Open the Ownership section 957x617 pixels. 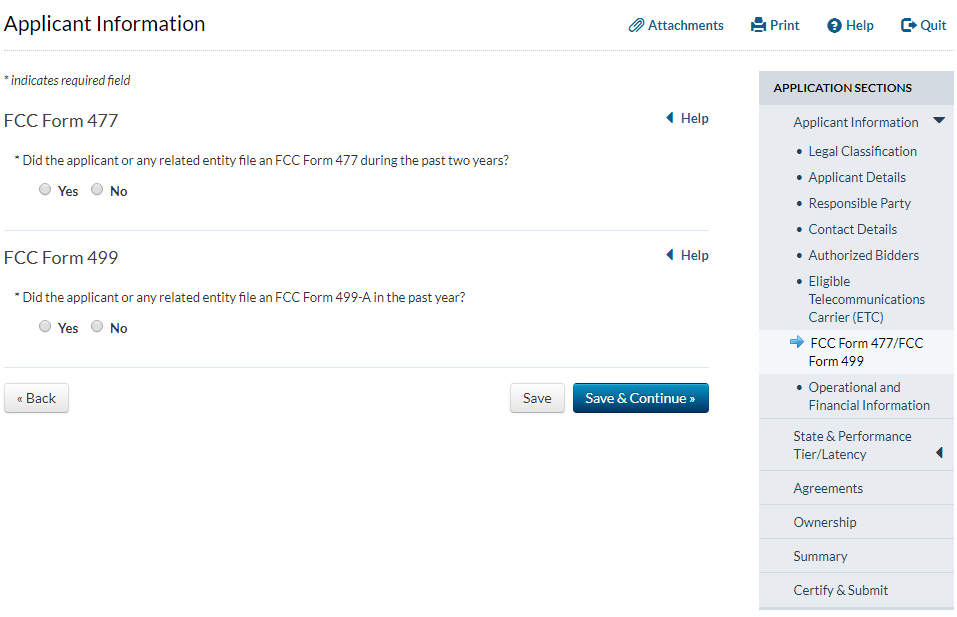(825, 522)
